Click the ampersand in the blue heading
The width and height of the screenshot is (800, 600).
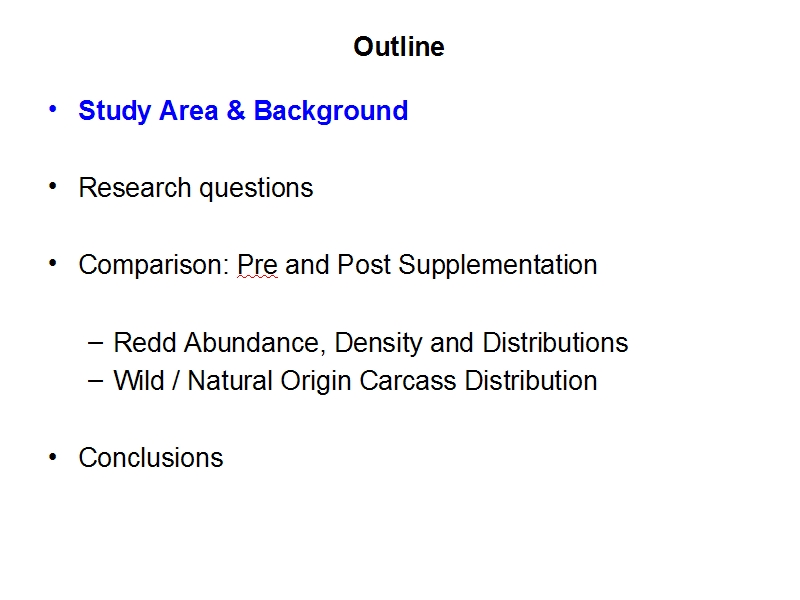click(x=236, y=110)
